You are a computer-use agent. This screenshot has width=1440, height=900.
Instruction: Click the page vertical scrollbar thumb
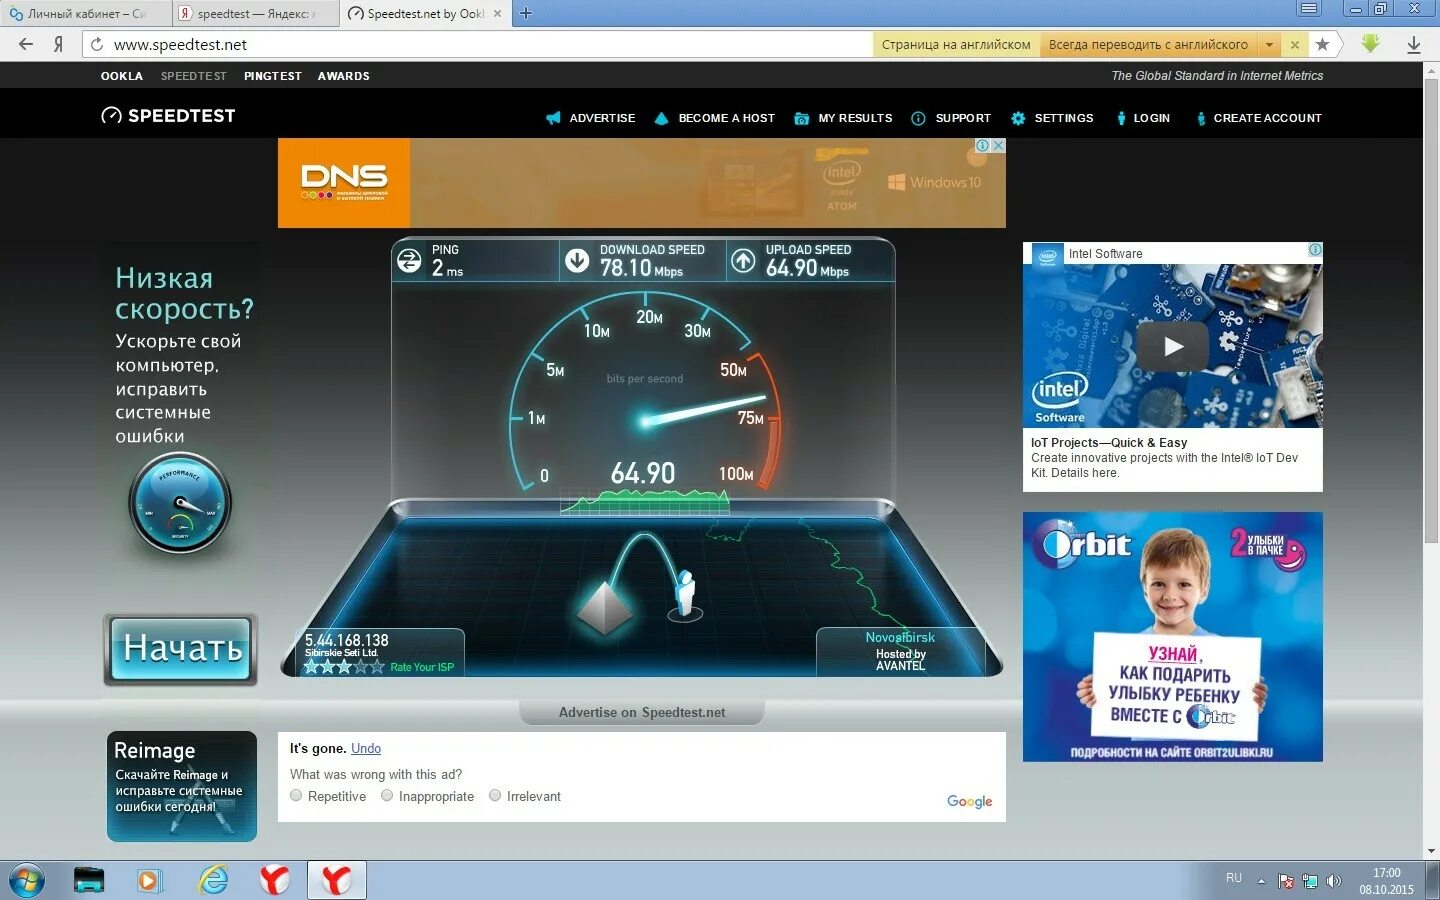click(1431, 312)
